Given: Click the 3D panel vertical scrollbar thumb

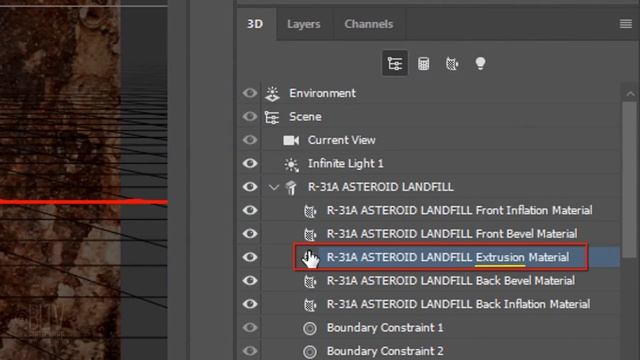Looking at the screenshot, I should (629, 180).
